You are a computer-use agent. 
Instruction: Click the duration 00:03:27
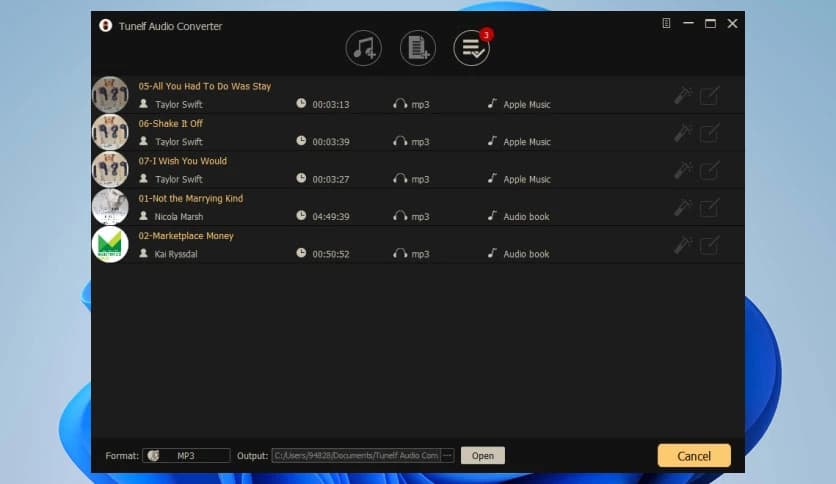(x=331, y=180)
